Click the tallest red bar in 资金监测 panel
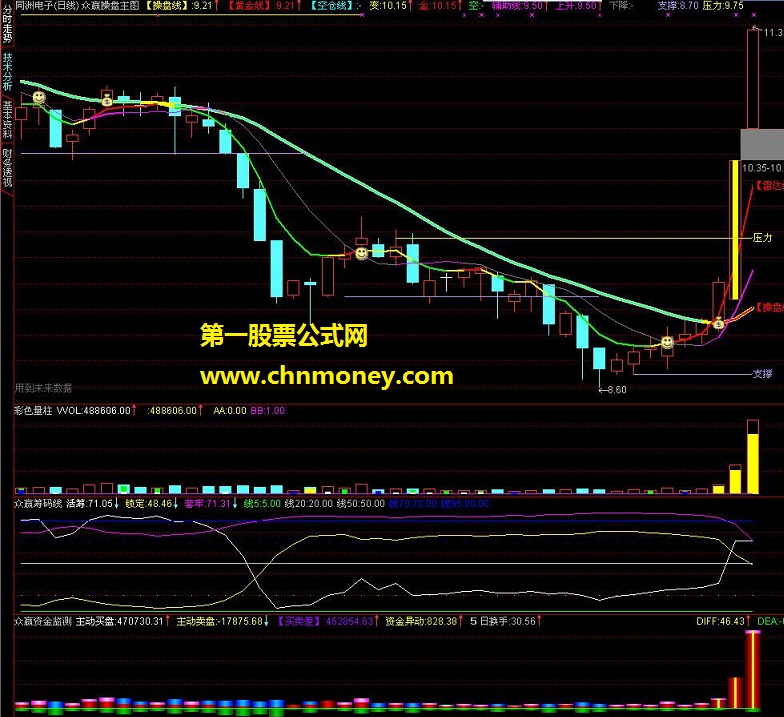Screen dimensions: 784x717 coord(752,670)
